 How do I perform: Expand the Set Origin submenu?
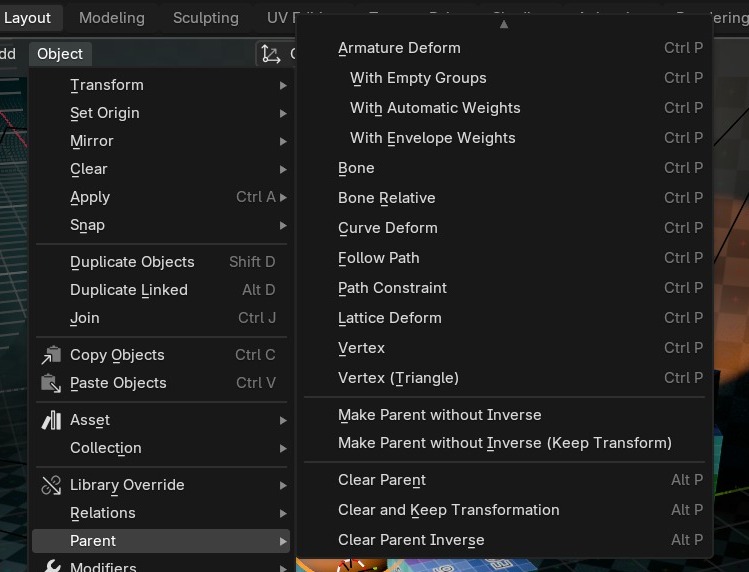161,113
